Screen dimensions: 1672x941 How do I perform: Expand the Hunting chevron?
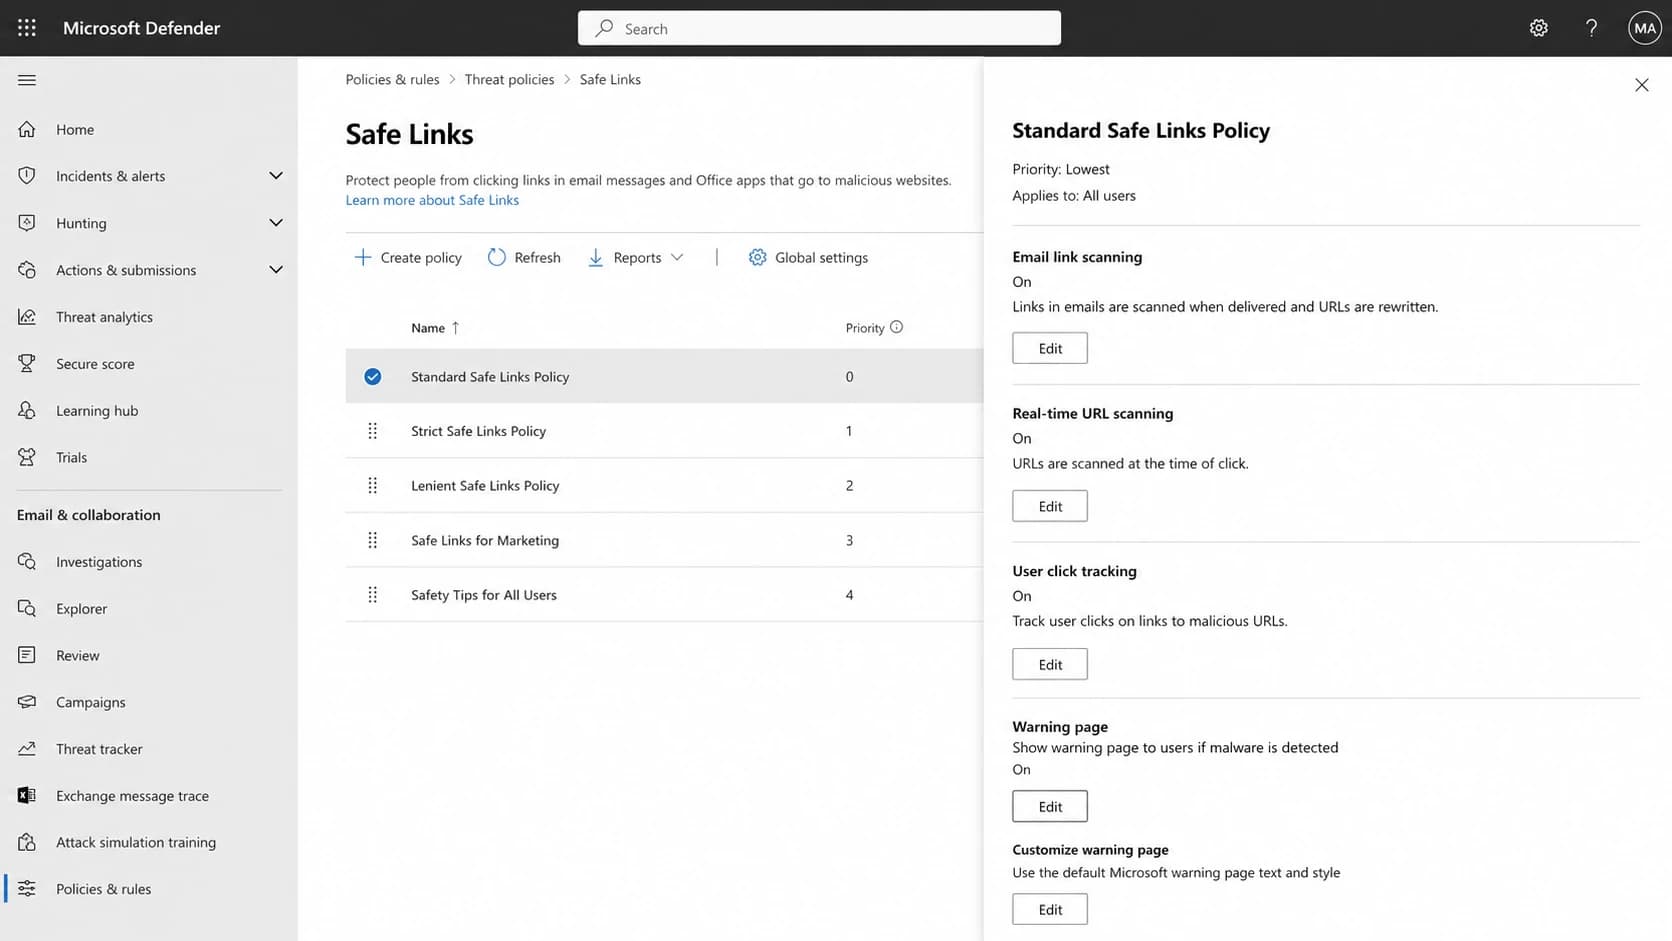(276, 223)
